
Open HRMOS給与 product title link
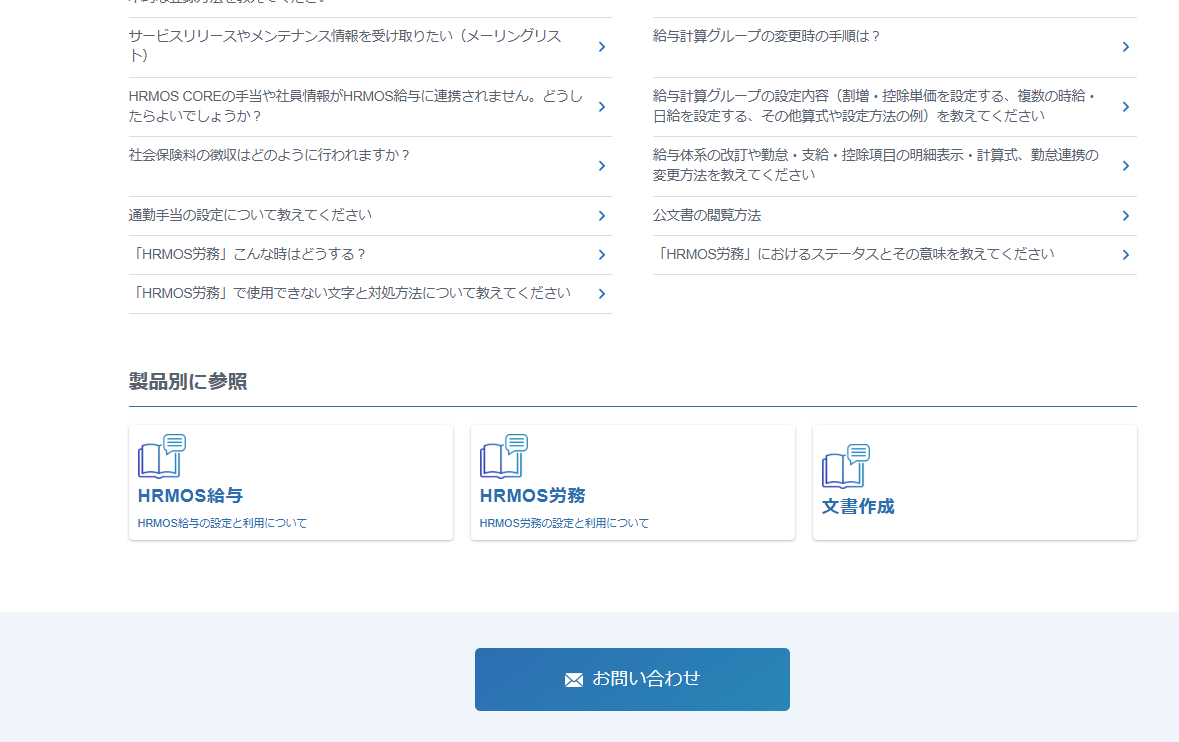tap(190, 496)
